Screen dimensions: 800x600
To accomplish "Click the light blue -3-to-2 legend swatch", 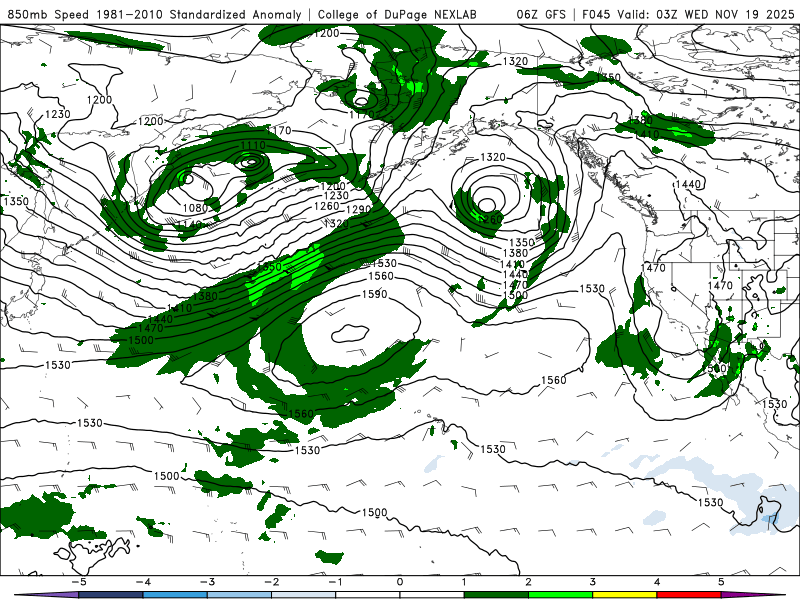I will click(x=239, y=595).
